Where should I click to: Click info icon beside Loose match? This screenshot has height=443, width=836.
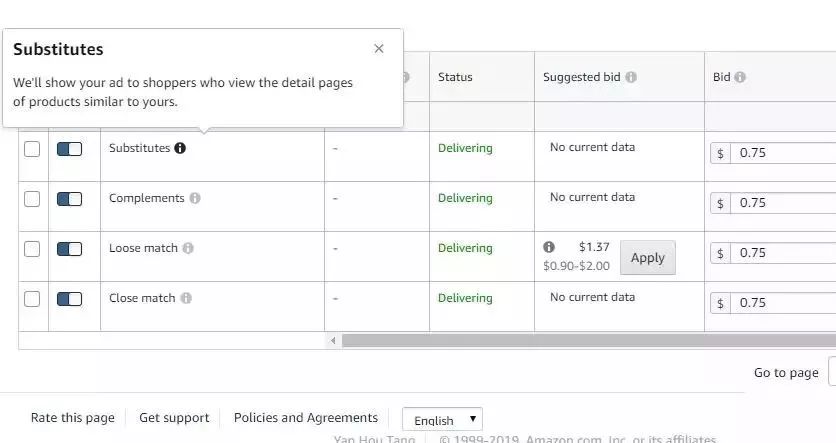(x=188, y=248)
